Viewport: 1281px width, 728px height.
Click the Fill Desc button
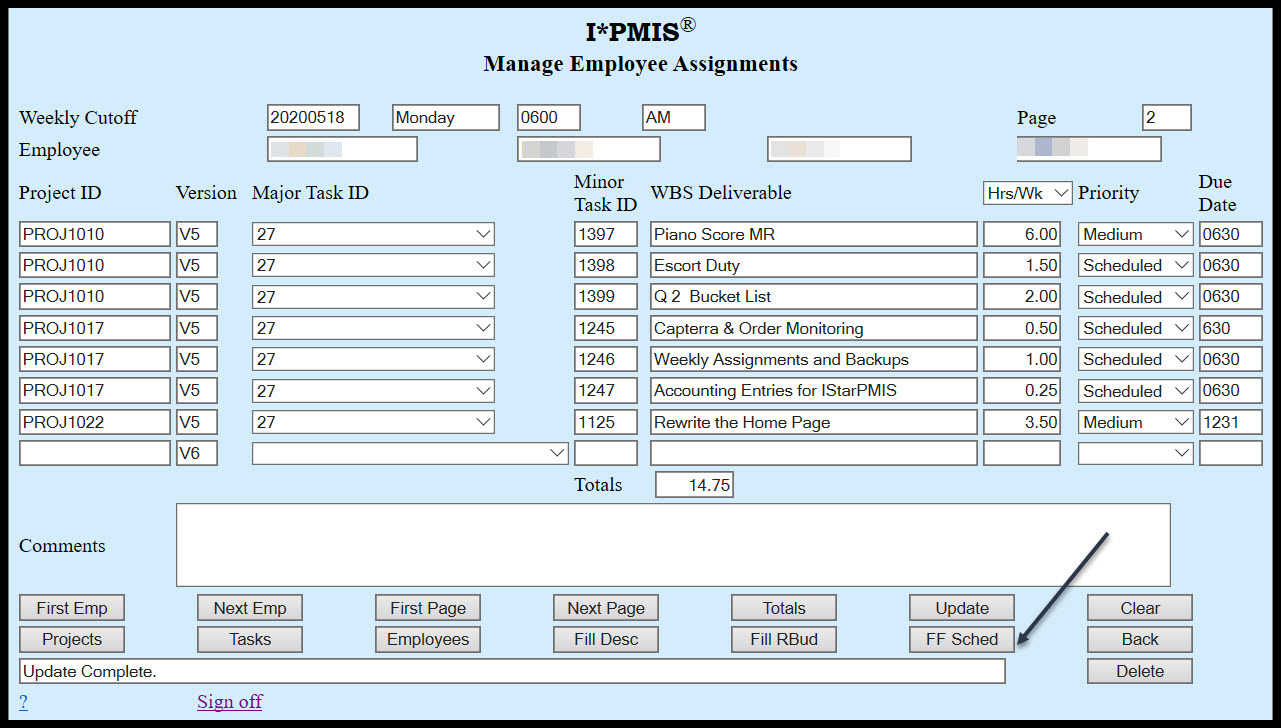pos(605,639)
